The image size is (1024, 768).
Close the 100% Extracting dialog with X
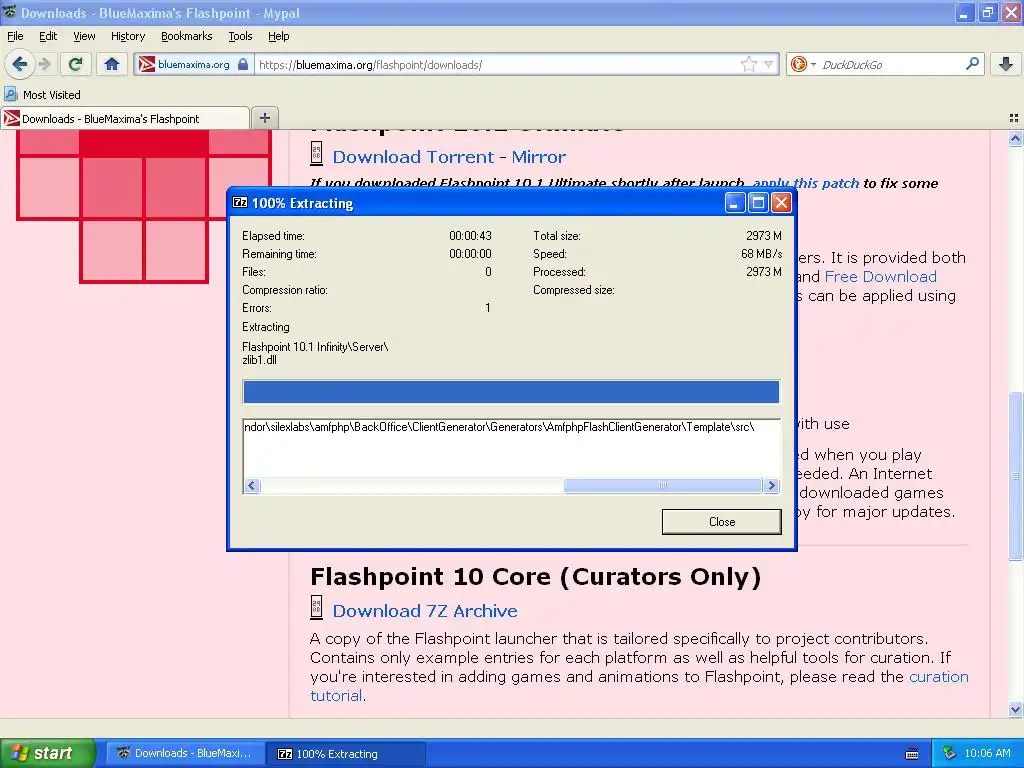781,202
